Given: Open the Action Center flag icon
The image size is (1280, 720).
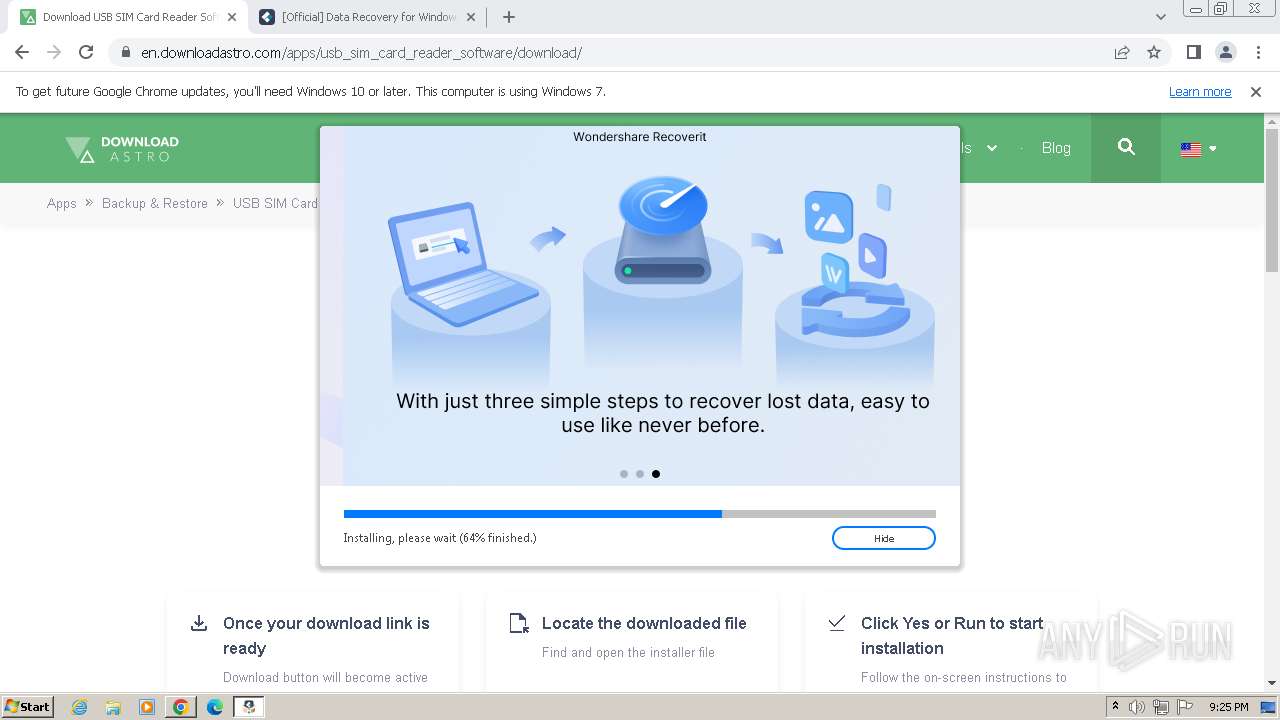Looking at the screenshot, I should pyautogui.click(x=1183, y=707).
